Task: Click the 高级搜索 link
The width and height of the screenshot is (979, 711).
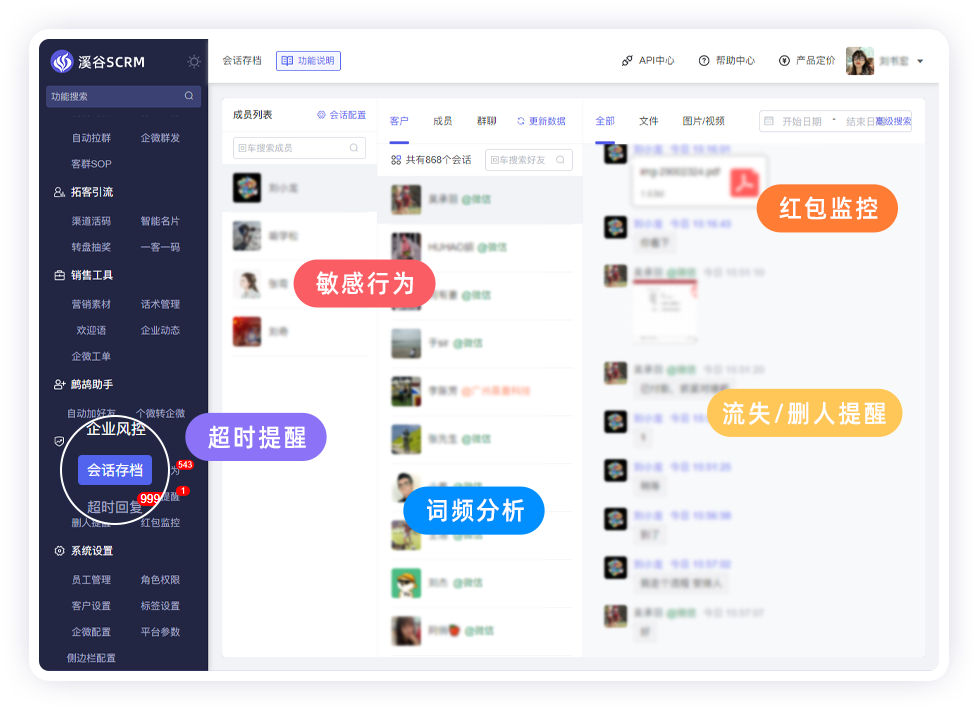Action: (x=893, y=121)
